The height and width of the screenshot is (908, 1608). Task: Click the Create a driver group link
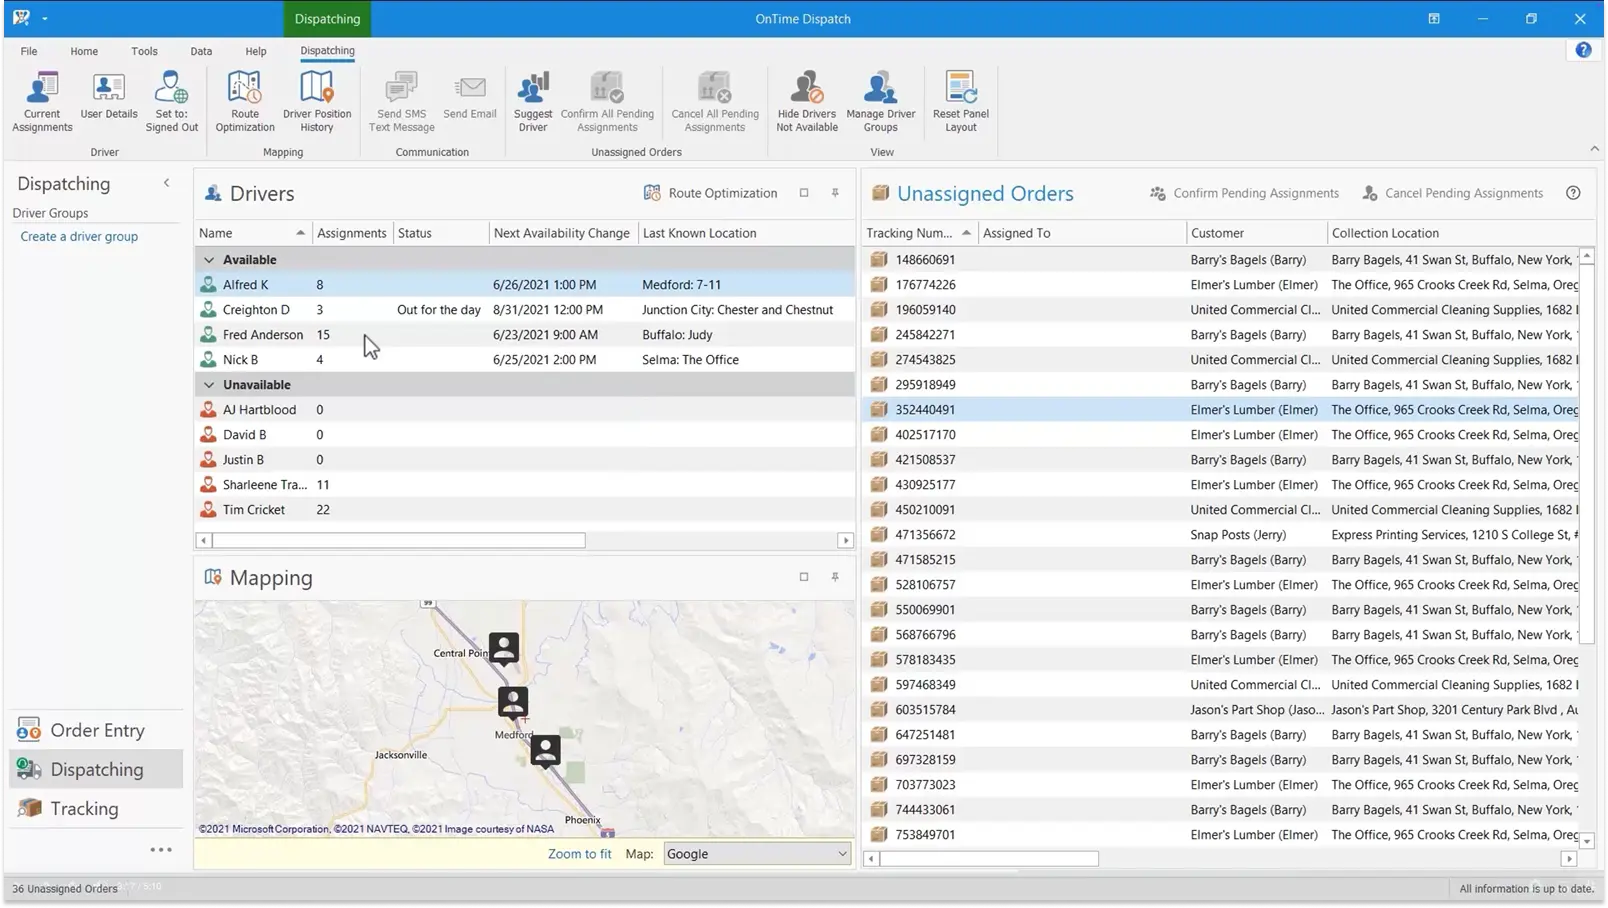coord(78,236)
